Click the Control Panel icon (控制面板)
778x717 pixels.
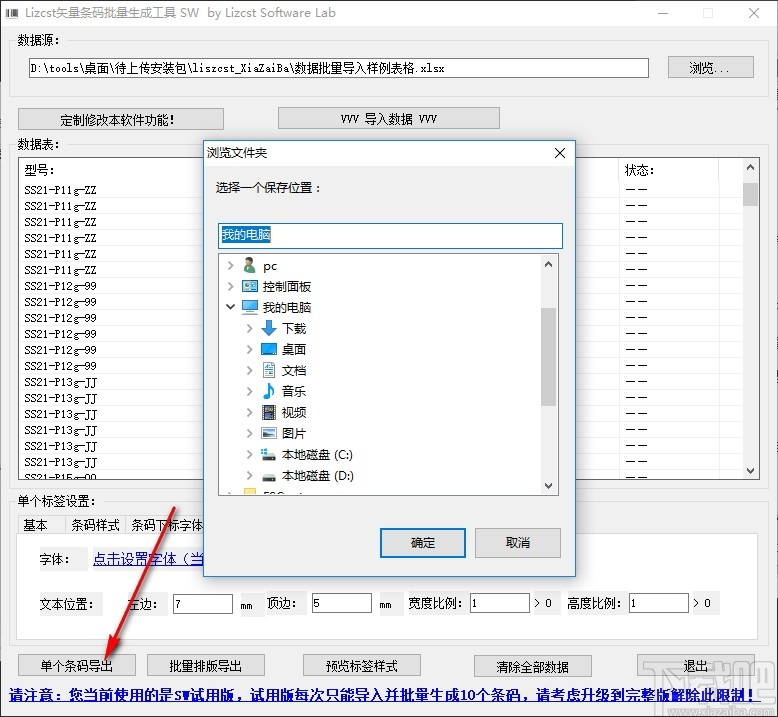coord(250,286)
